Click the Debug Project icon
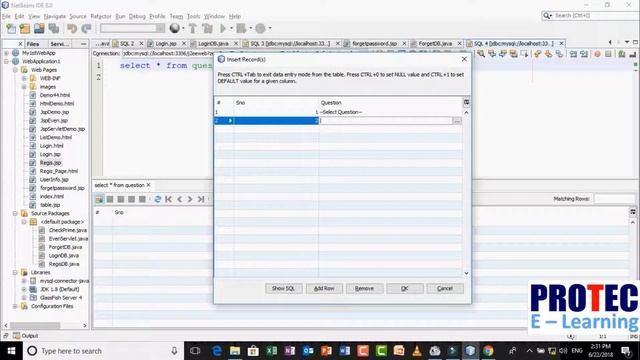Viewport: 640px width, 360px height. (241, 28)
